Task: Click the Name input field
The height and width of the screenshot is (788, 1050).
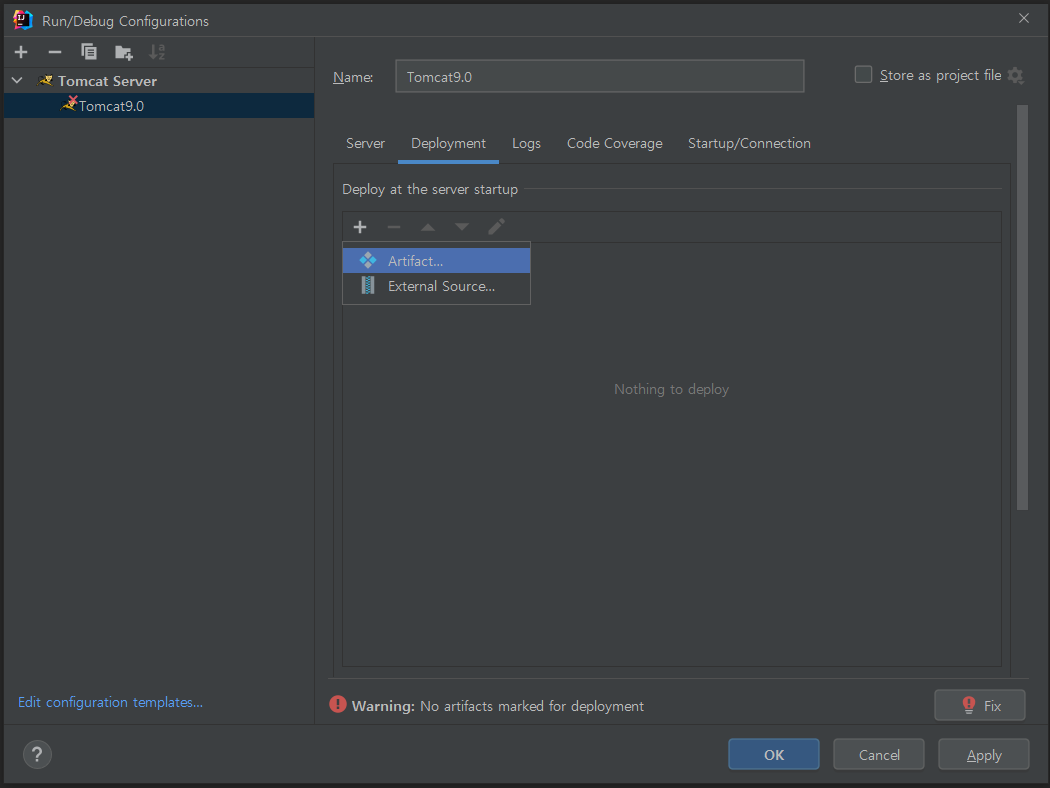Action: point(599,76)
